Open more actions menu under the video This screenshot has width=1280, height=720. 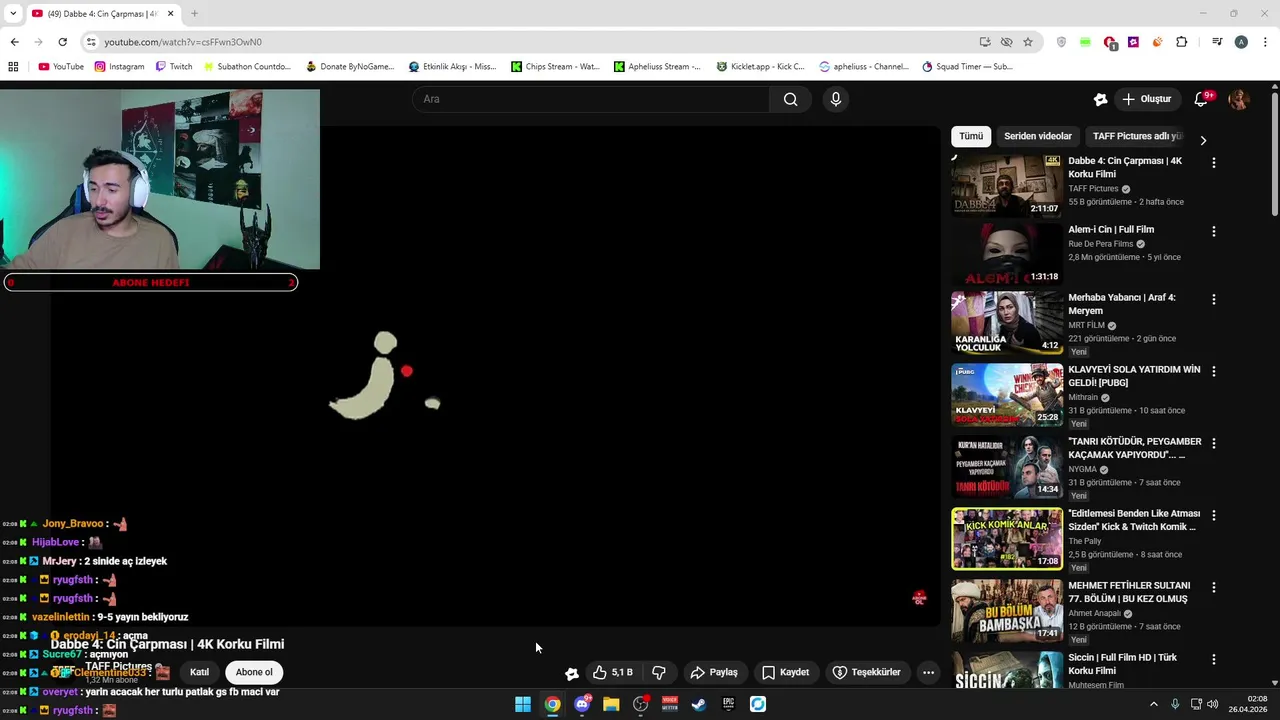(x=928, y=672)
